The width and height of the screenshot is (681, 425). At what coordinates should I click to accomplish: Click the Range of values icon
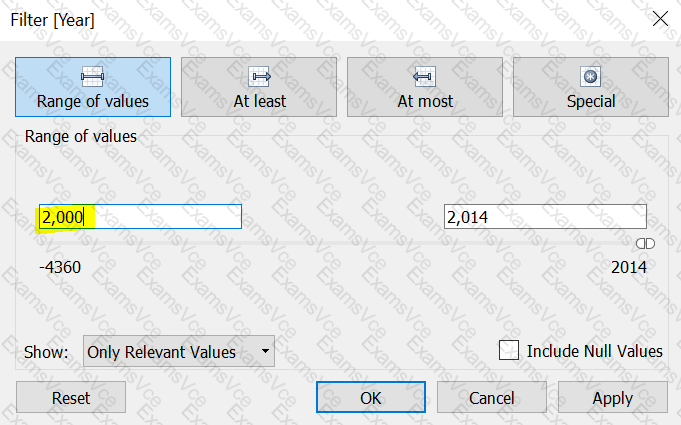[92, 77]
